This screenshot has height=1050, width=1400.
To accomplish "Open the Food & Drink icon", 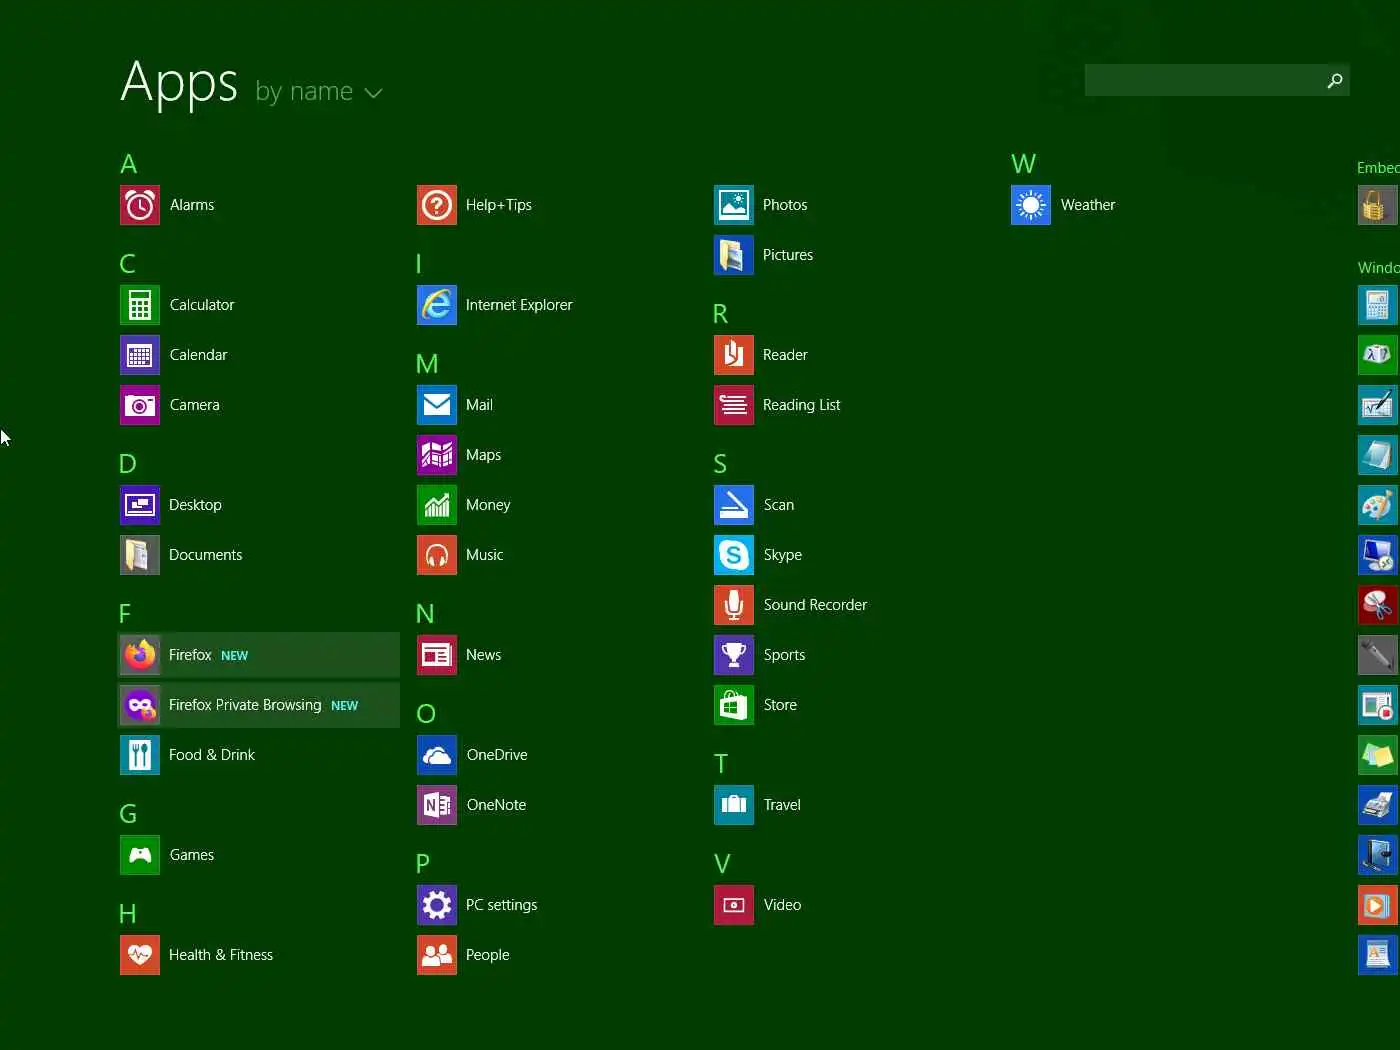I will (140, 755).
